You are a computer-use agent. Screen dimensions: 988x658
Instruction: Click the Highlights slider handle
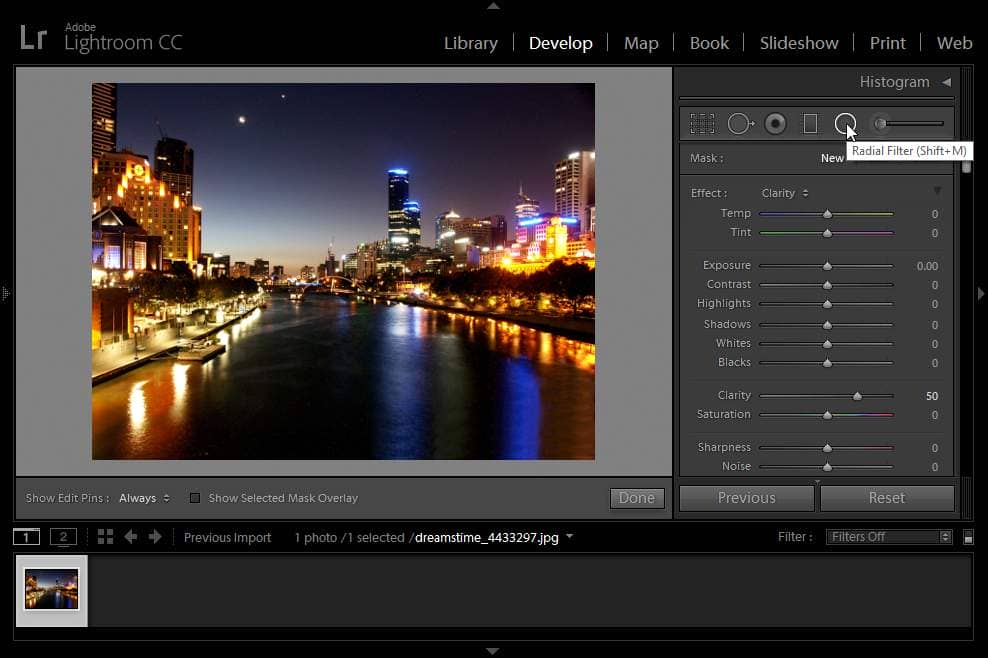pyautogui.click(x=827, y=304)
